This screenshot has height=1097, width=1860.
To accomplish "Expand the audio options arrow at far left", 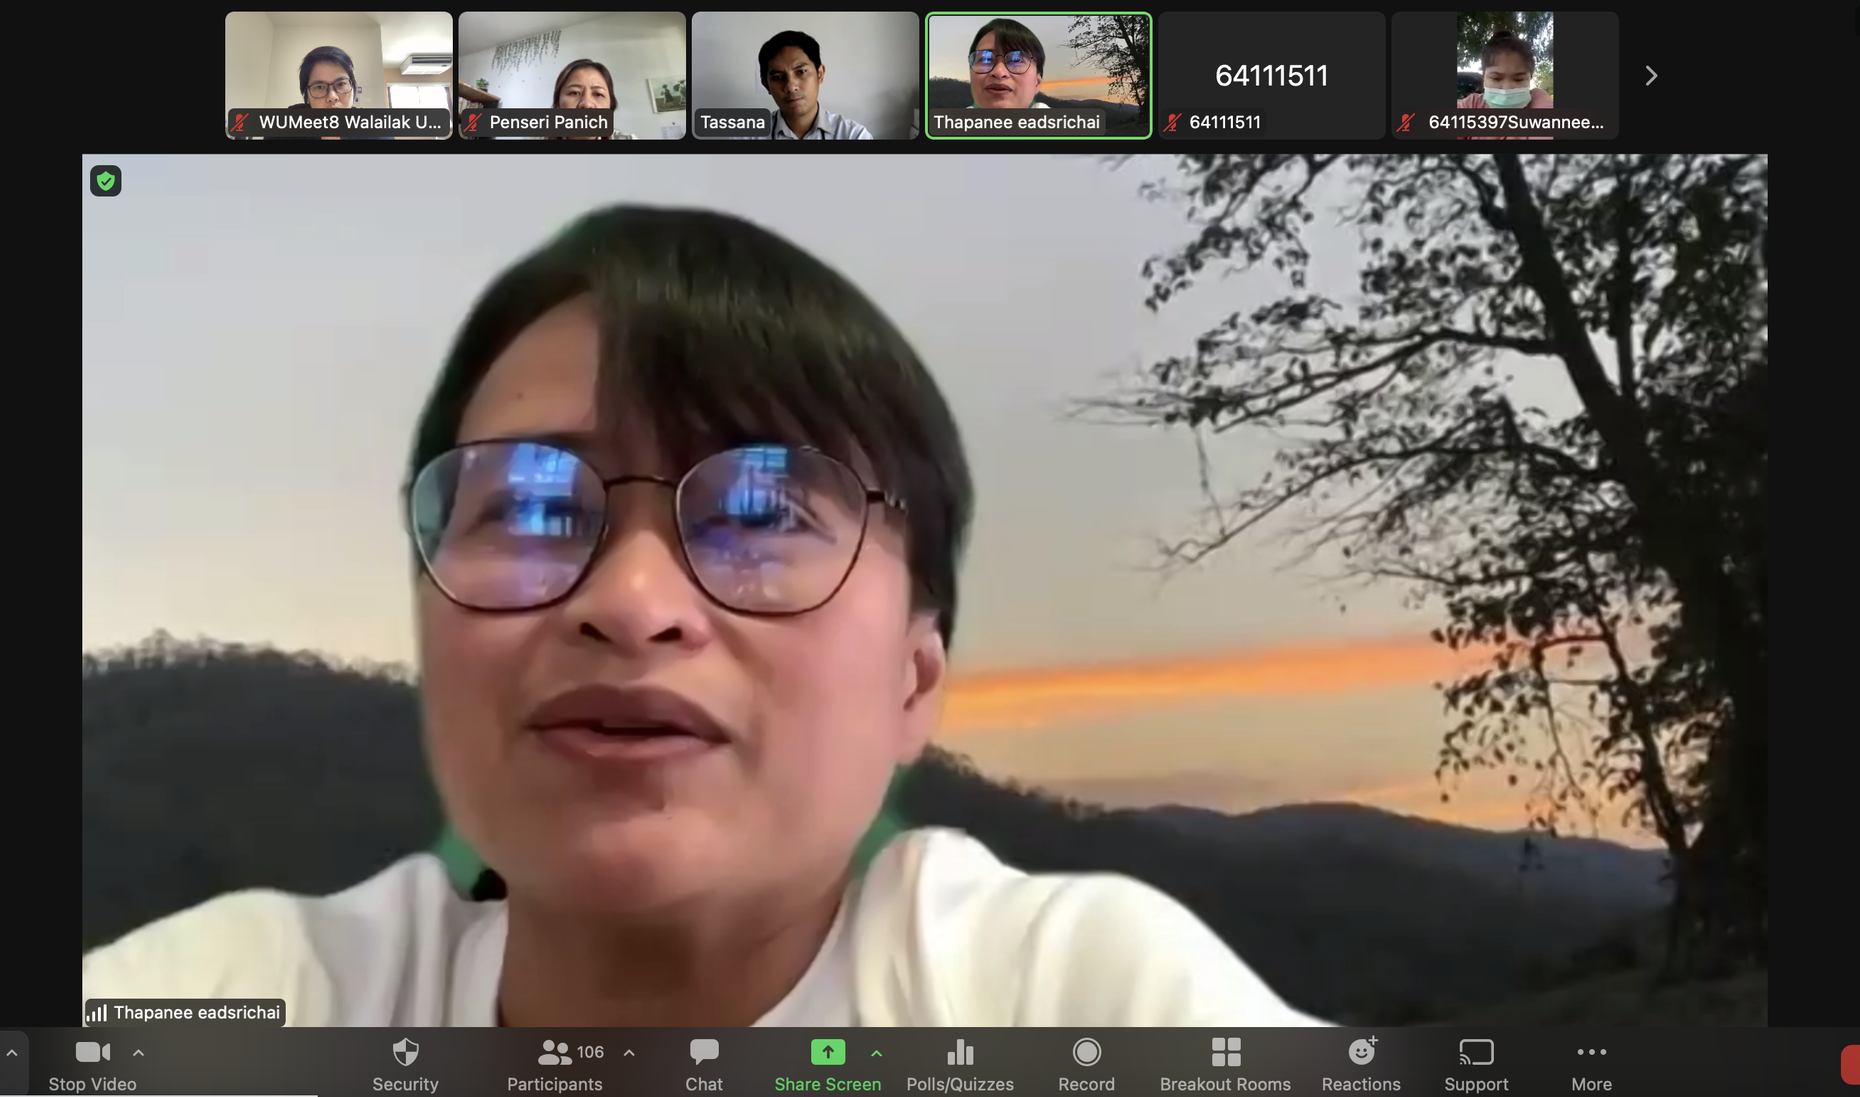I will (12, 1053).
